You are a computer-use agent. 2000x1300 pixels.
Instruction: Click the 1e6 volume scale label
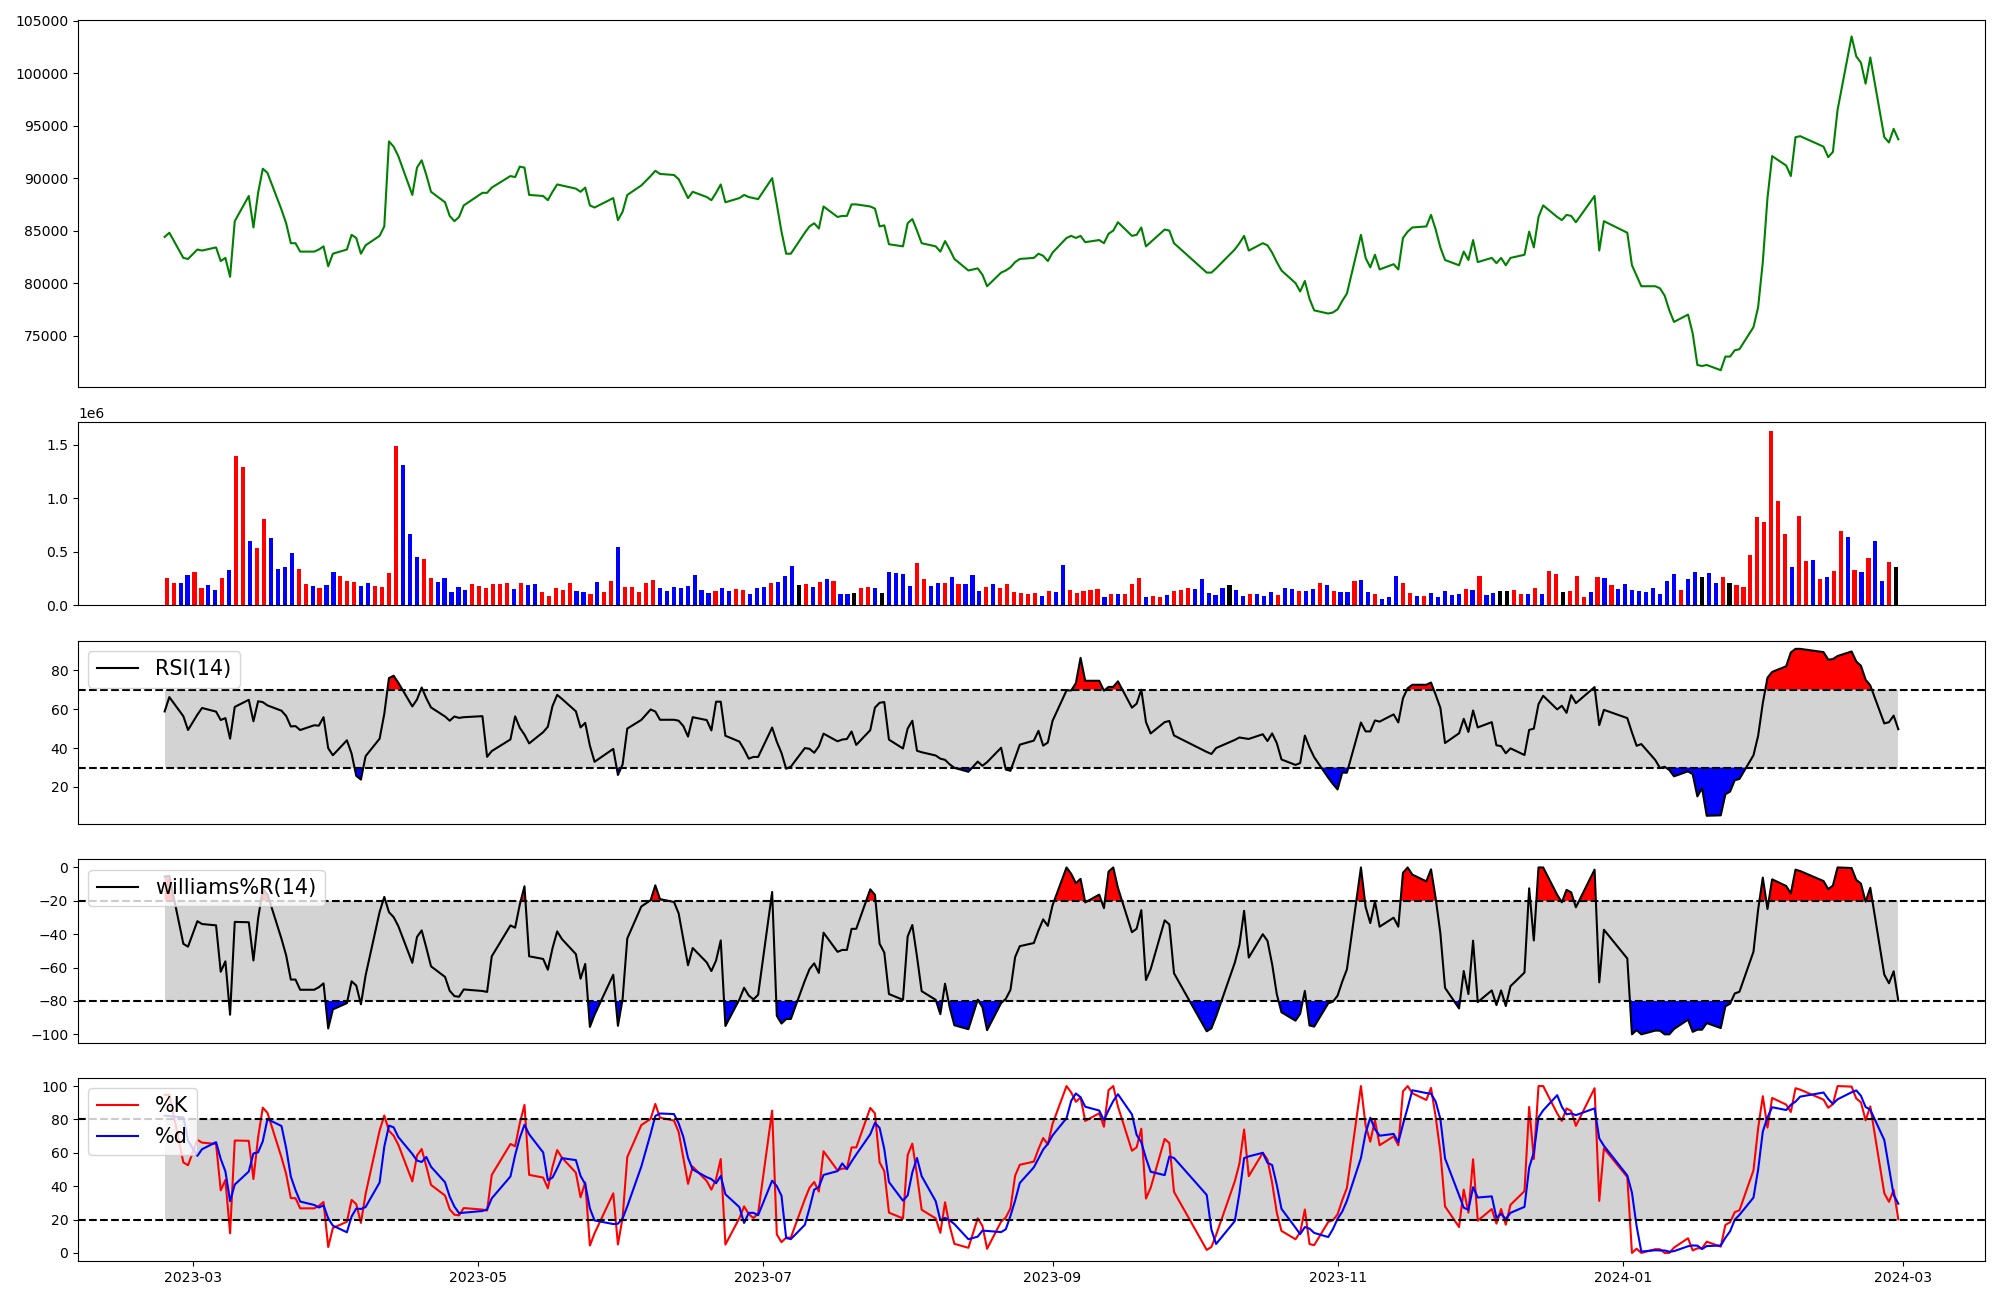coord(91,414)
